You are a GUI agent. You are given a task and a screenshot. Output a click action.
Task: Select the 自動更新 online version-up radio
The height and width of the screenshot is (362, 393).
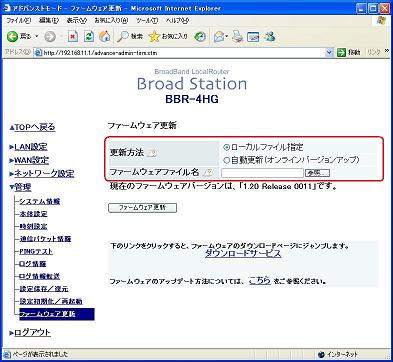coord(227,160)
